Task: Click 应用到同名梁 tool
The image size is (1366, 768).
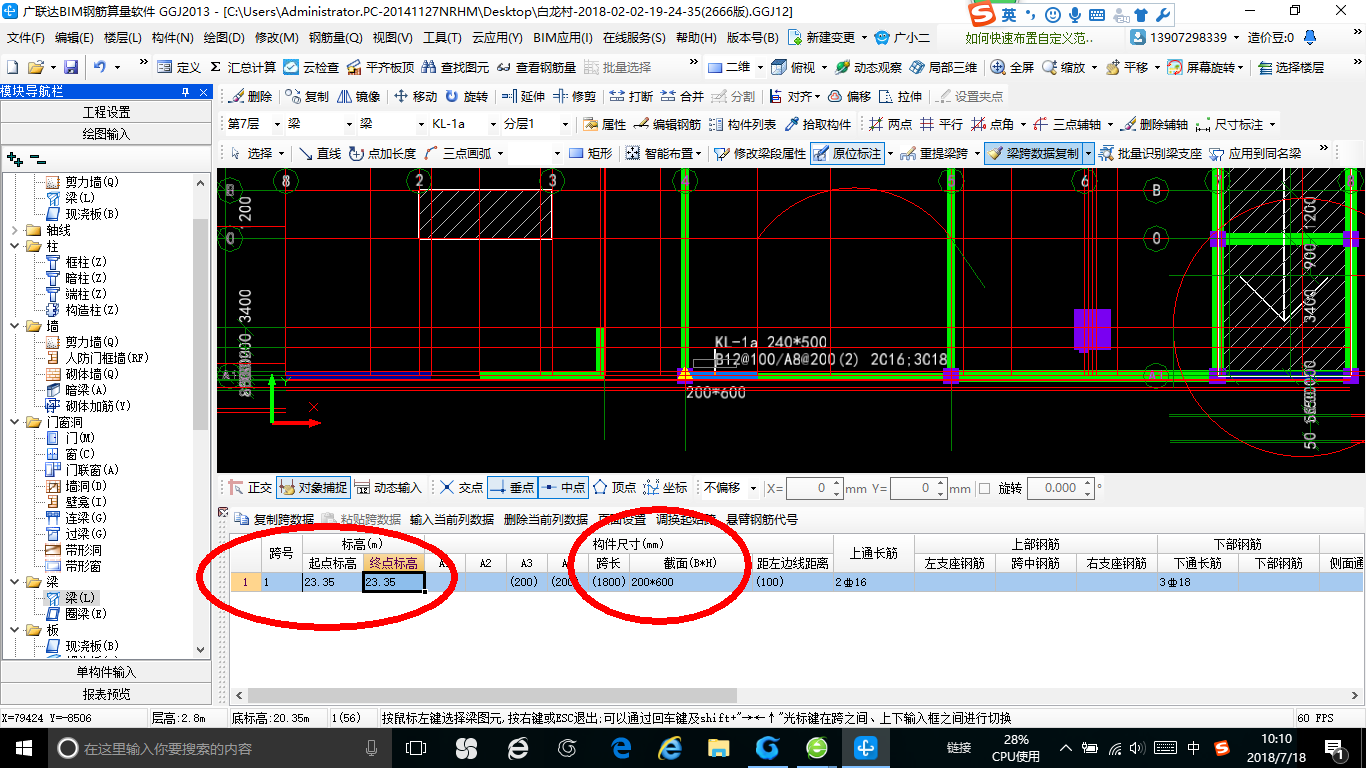Action: [x=1256, y=153]
